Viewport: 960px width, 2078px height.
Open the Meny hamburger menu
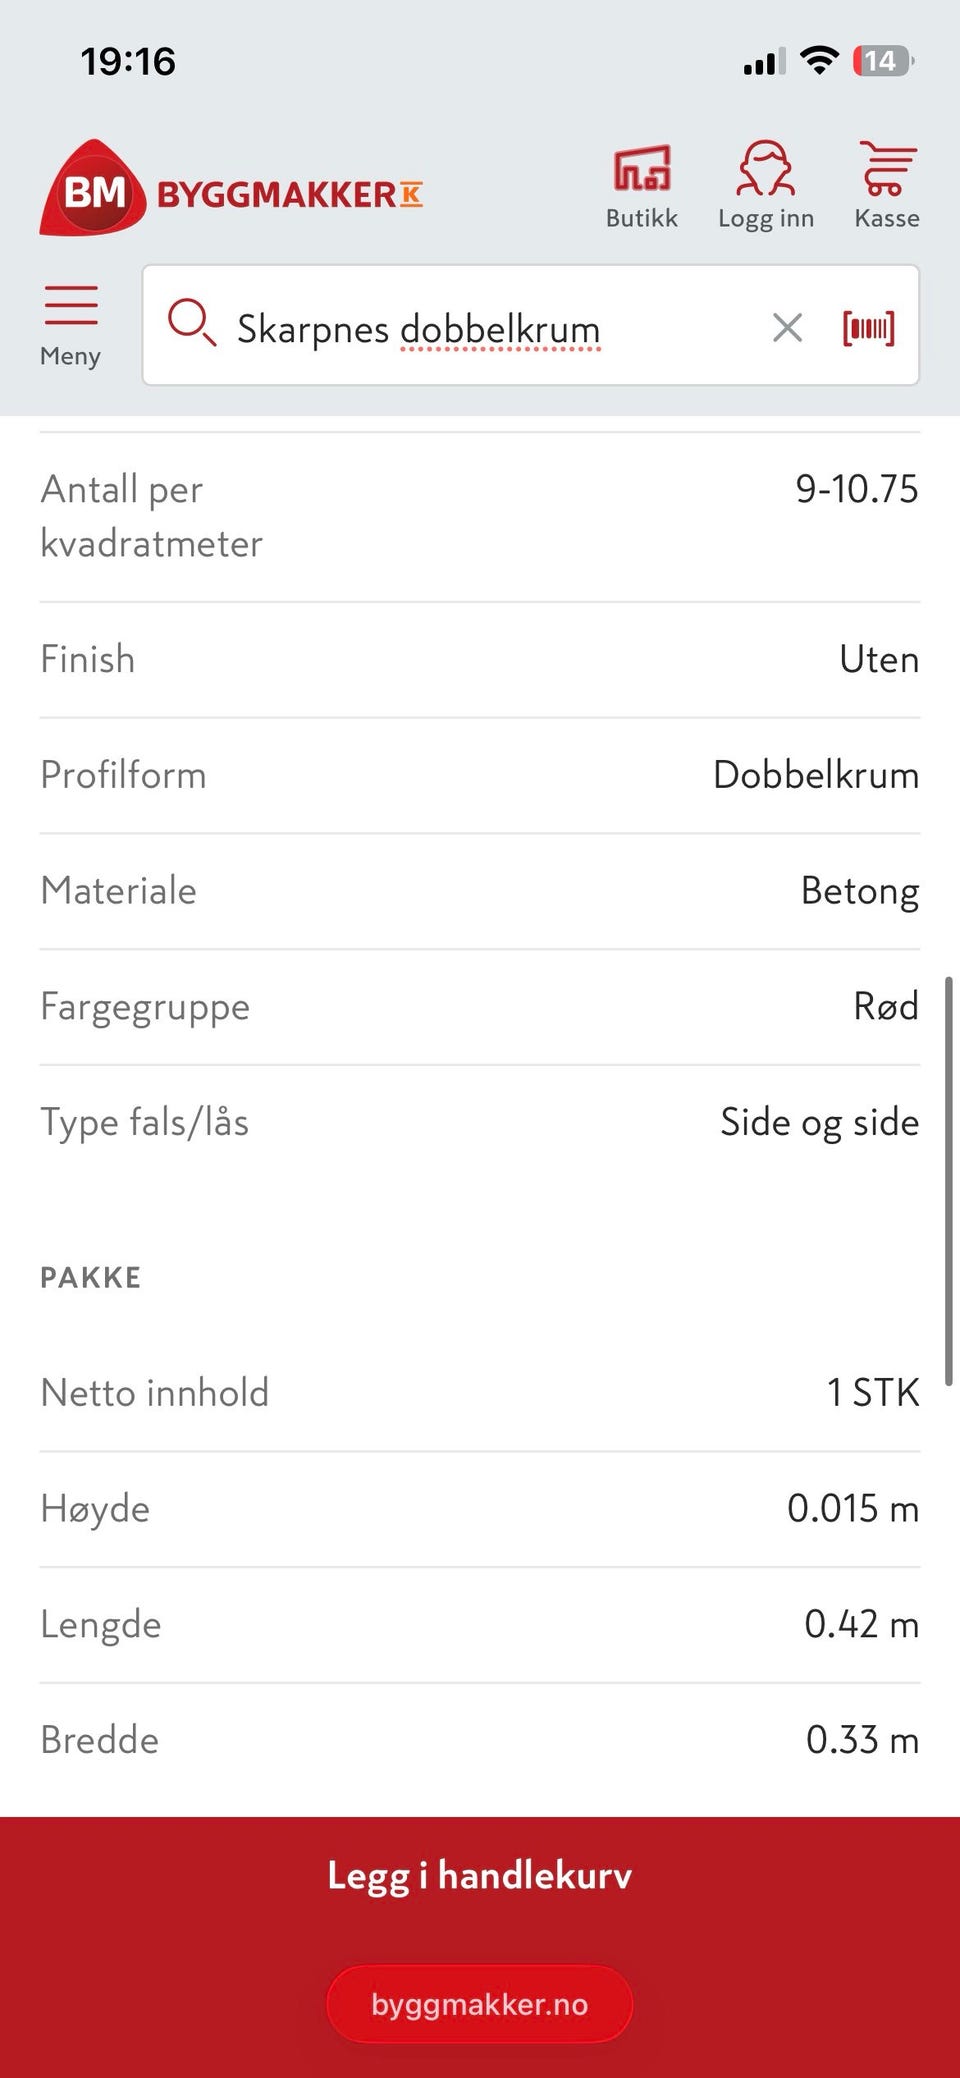(x=71, y=326)
